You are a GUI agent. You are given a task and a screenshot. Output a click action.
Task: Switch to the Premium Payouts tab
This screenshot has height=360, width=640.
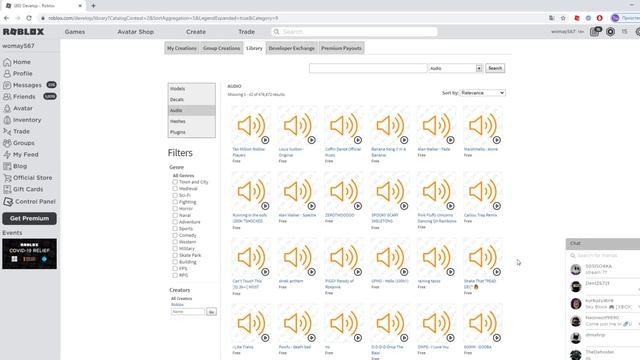341,48
